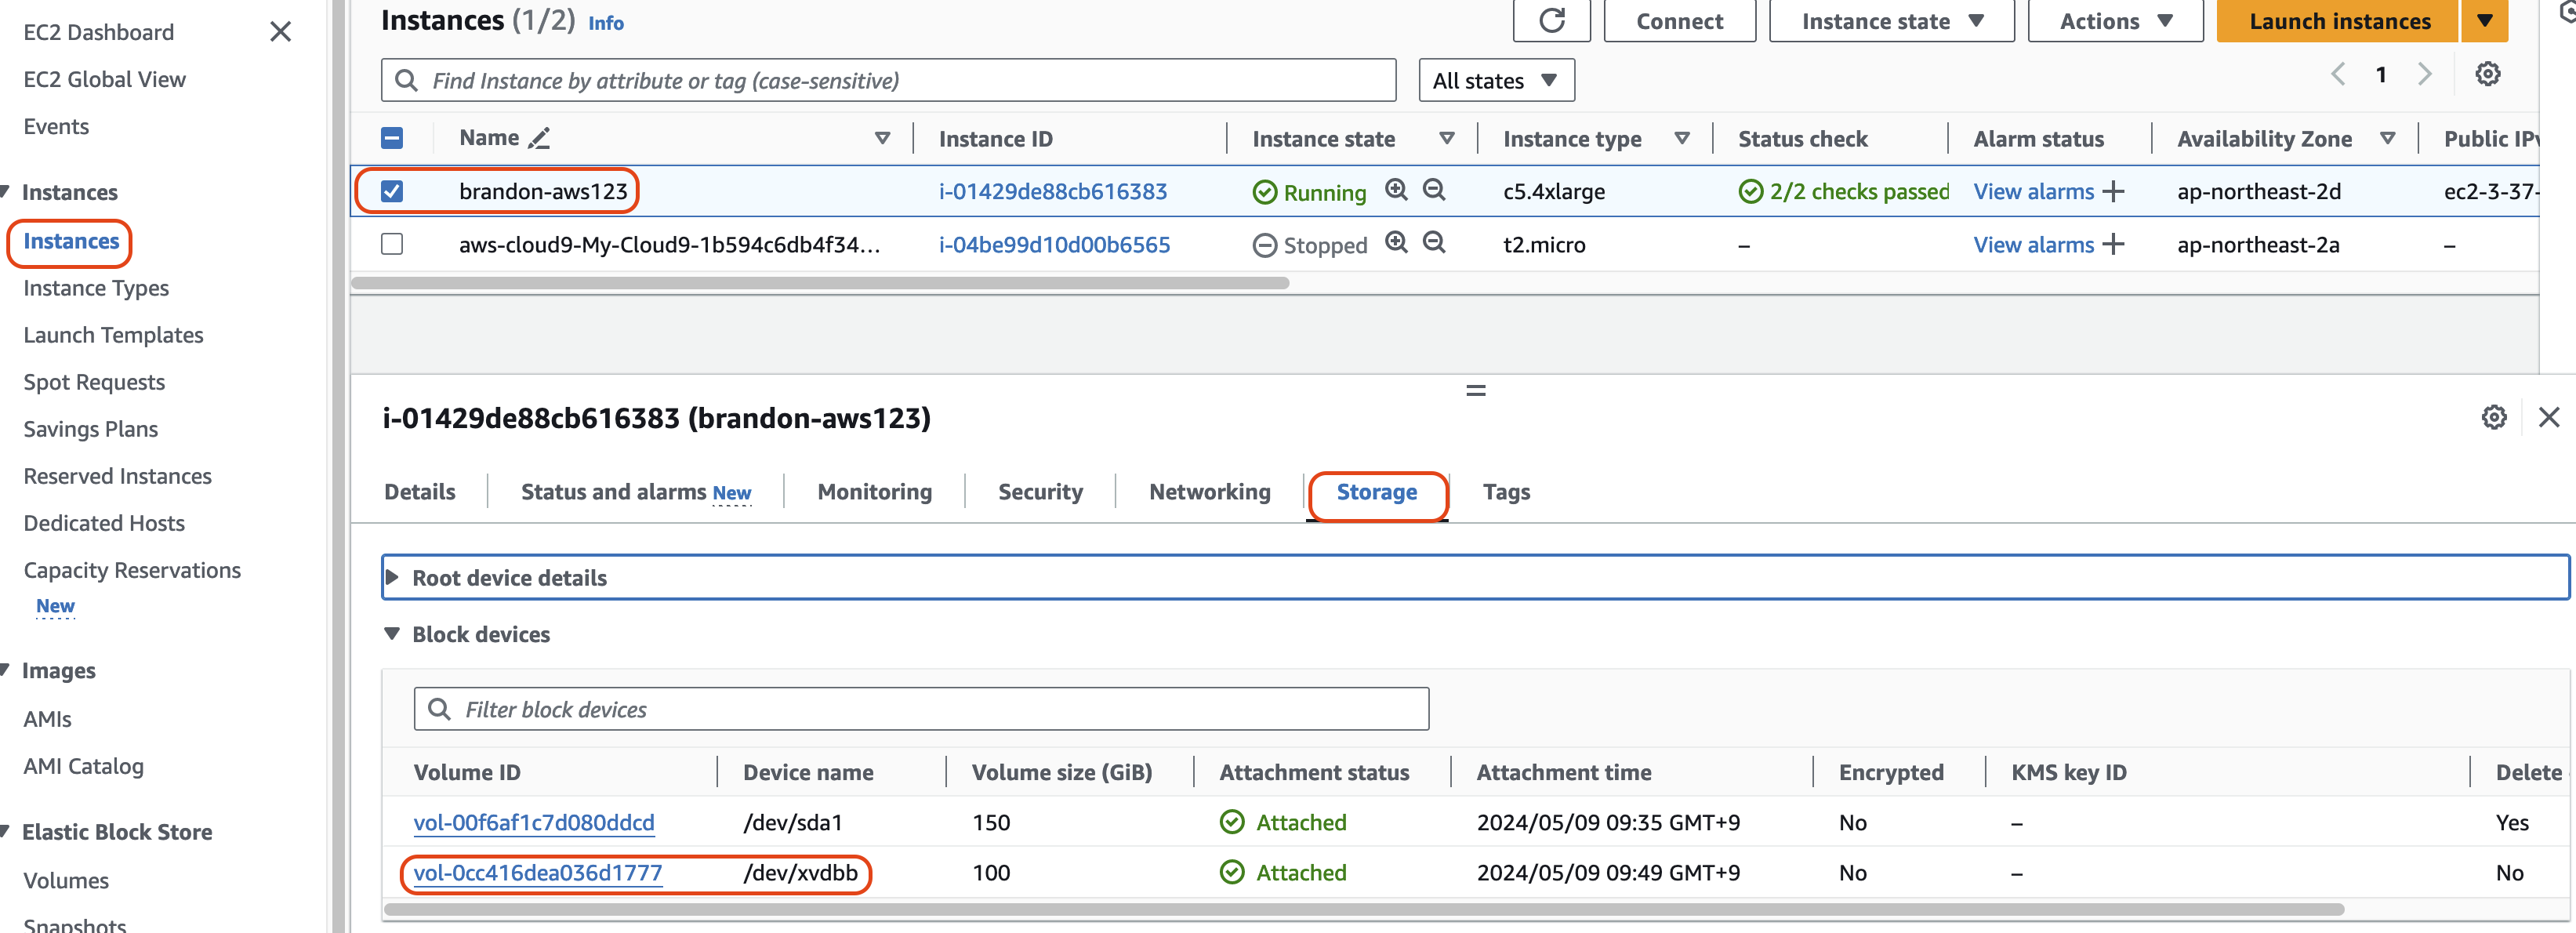Click zoom-out icon beside Stopped state
2576x933 pixels.
1434,243
